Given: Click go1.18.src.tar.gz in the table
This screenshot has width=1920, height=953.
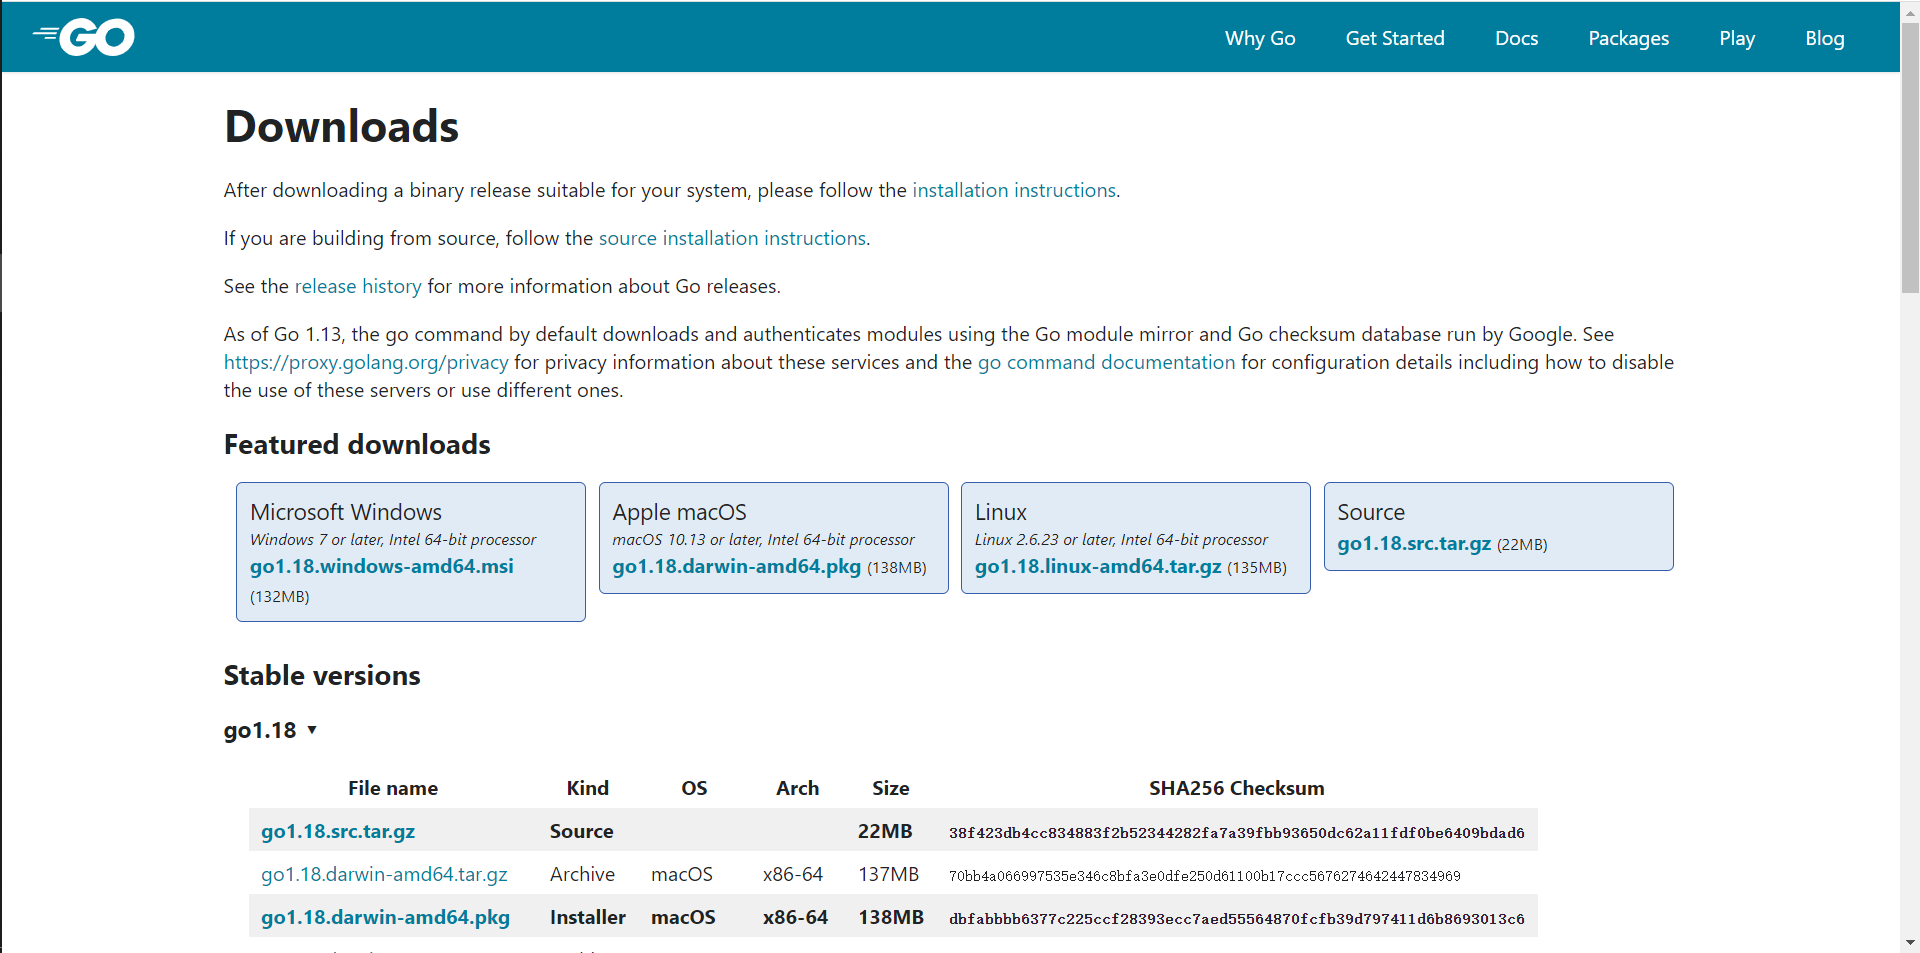Looking at the screenshot, I should (338, 831).
